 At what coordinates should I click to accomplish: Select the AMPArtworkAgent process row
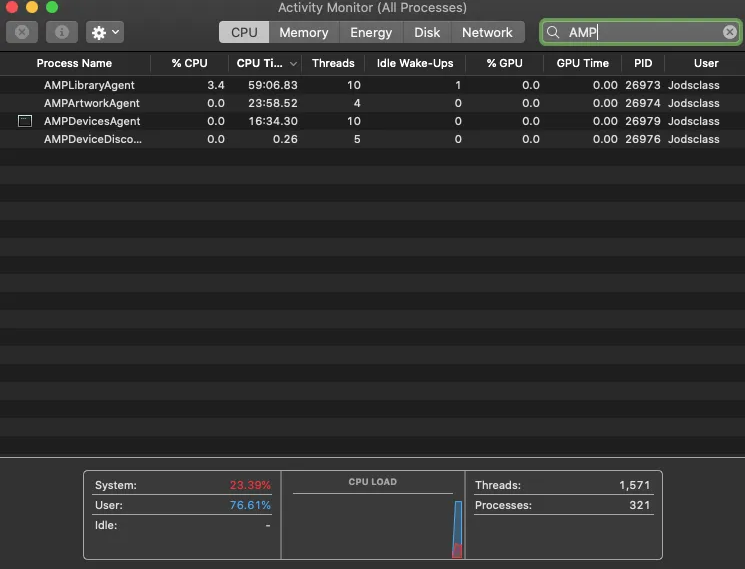372,103
